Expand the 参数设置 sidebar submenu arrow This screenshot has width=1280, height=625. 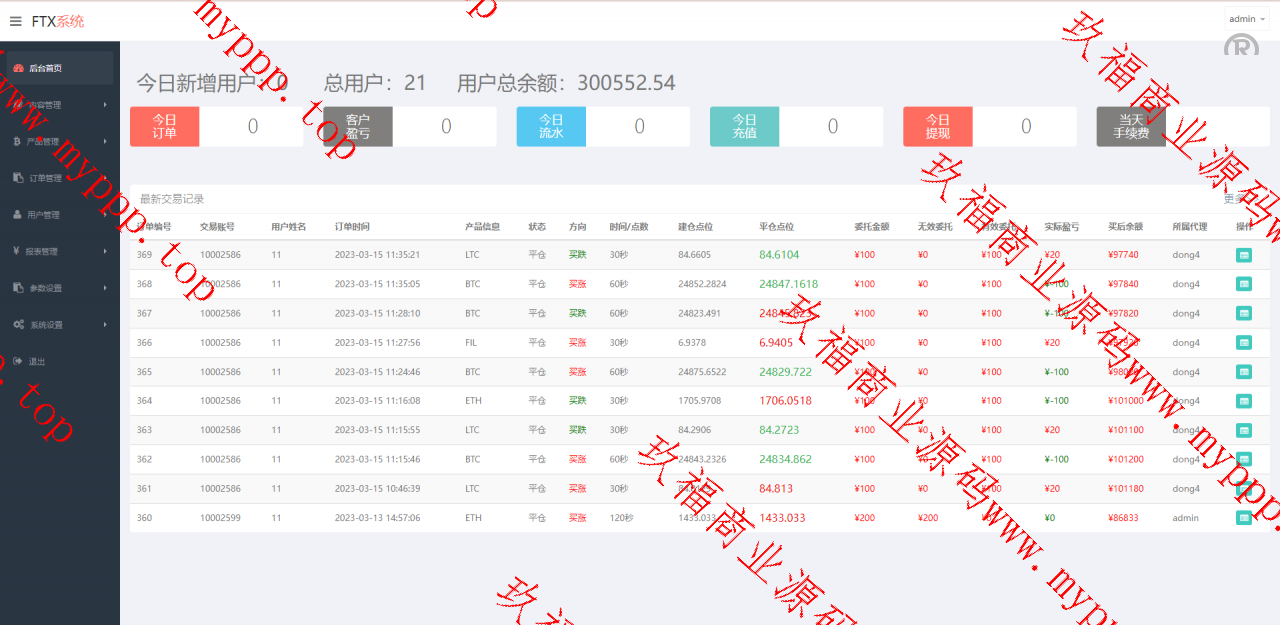point(105,288)
